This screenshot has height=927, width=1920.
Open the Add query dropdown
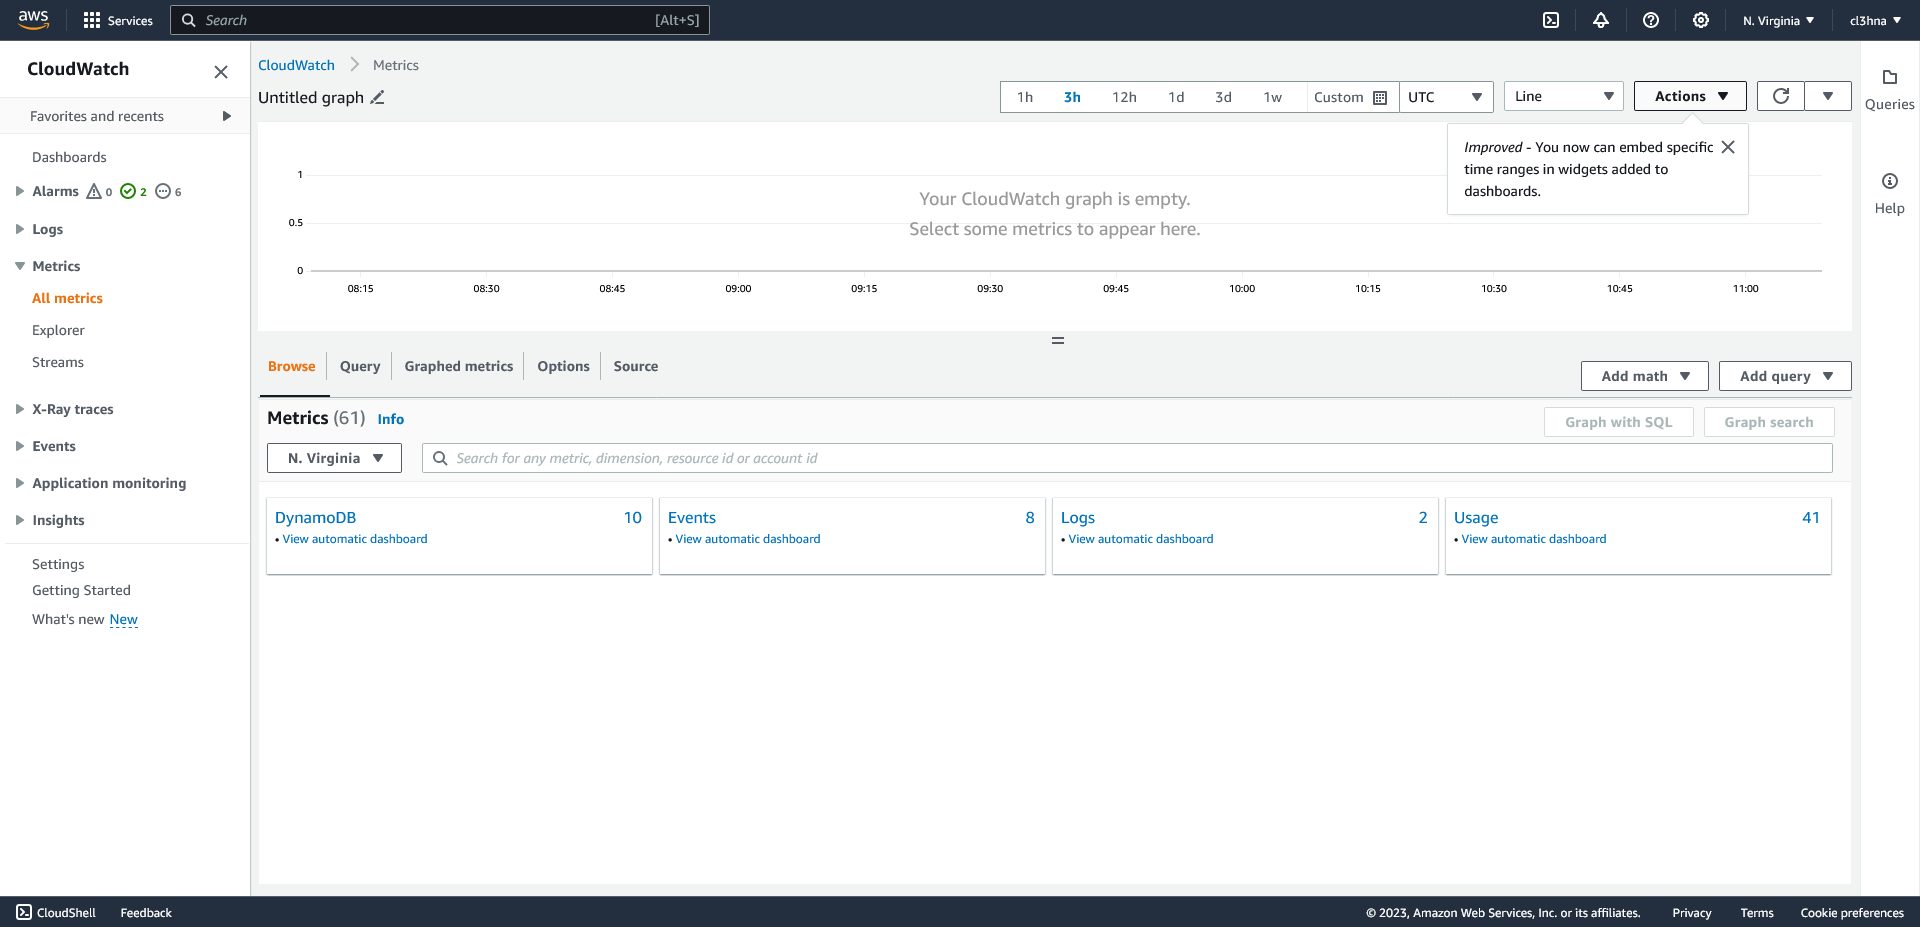[1785, 376]
